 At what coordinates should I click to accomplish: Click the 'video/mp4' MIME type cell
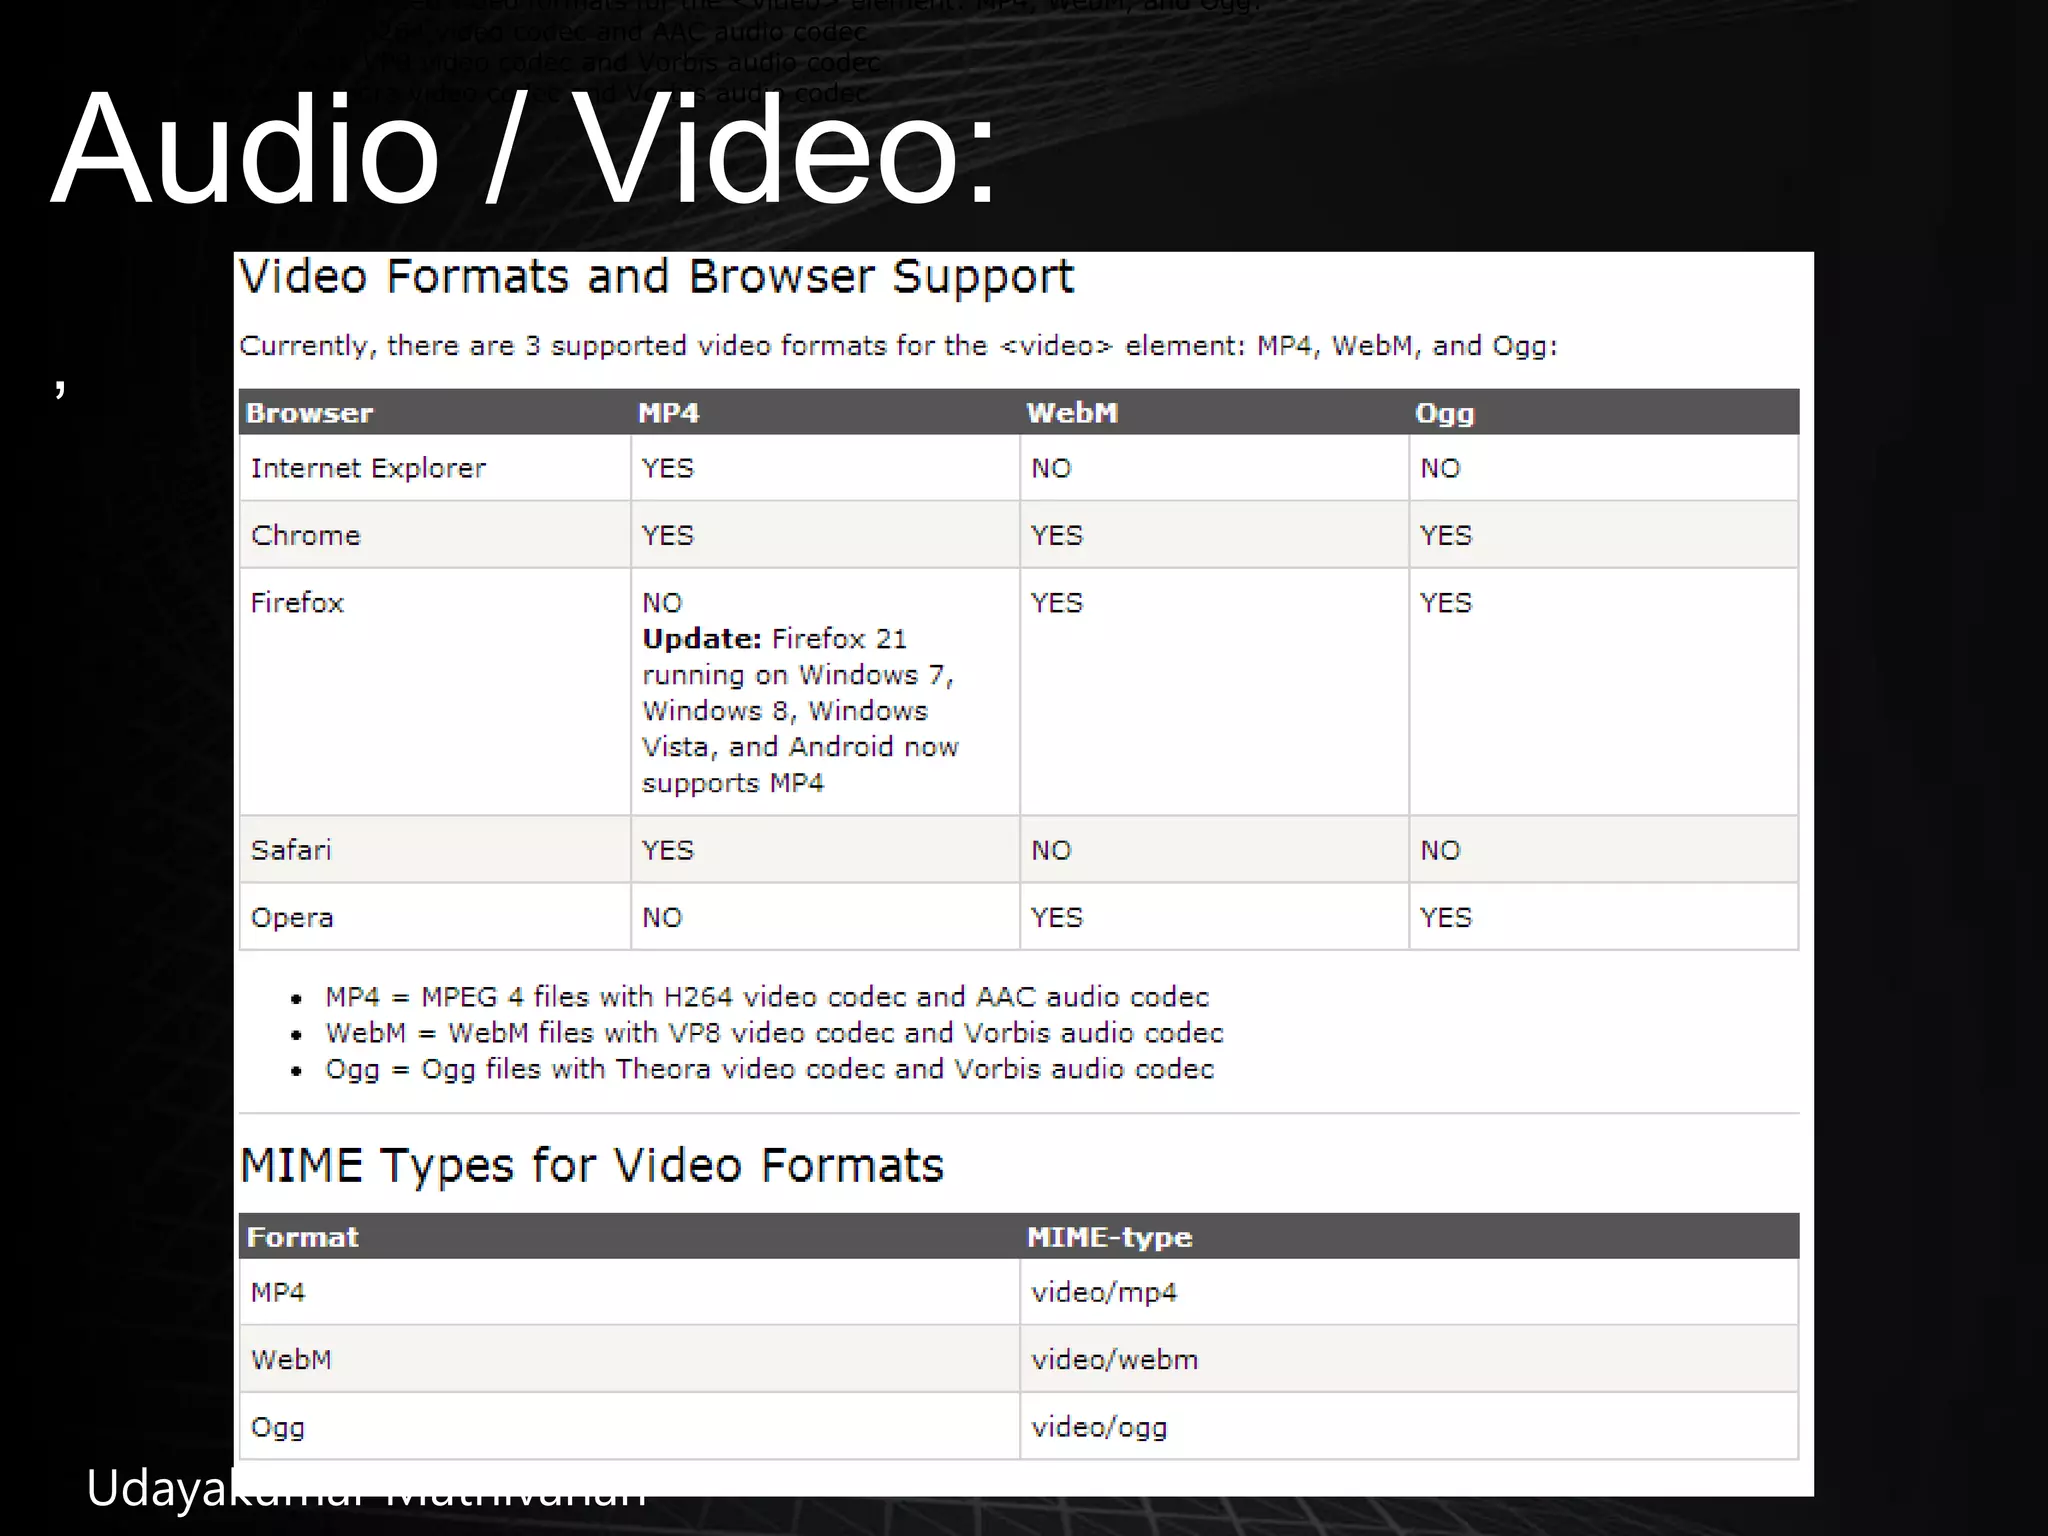[1104, 1293]
